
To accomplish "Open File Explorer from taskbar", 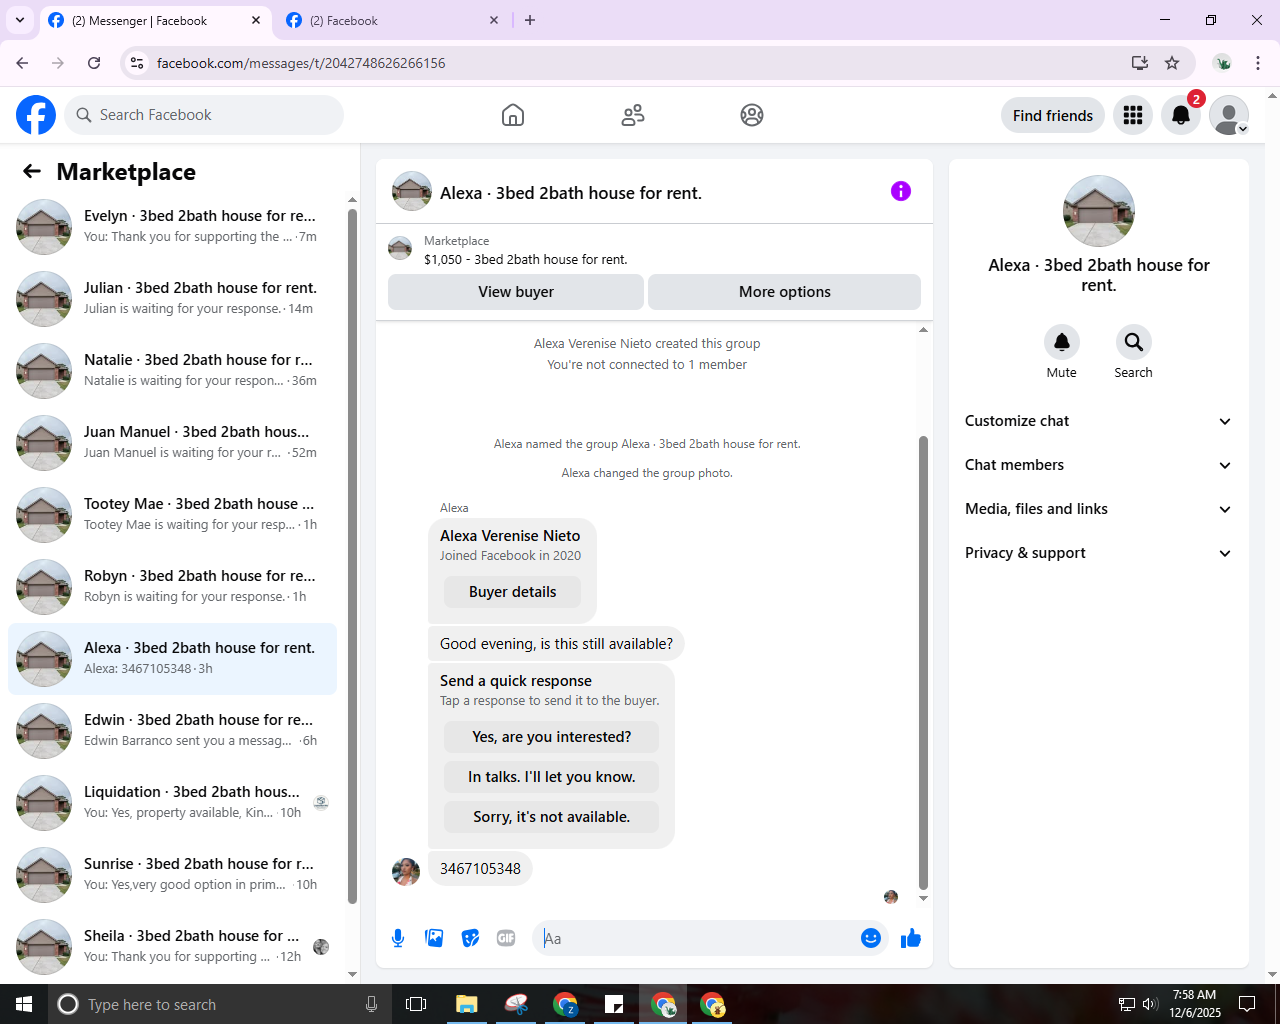I will click(467, 1004).
